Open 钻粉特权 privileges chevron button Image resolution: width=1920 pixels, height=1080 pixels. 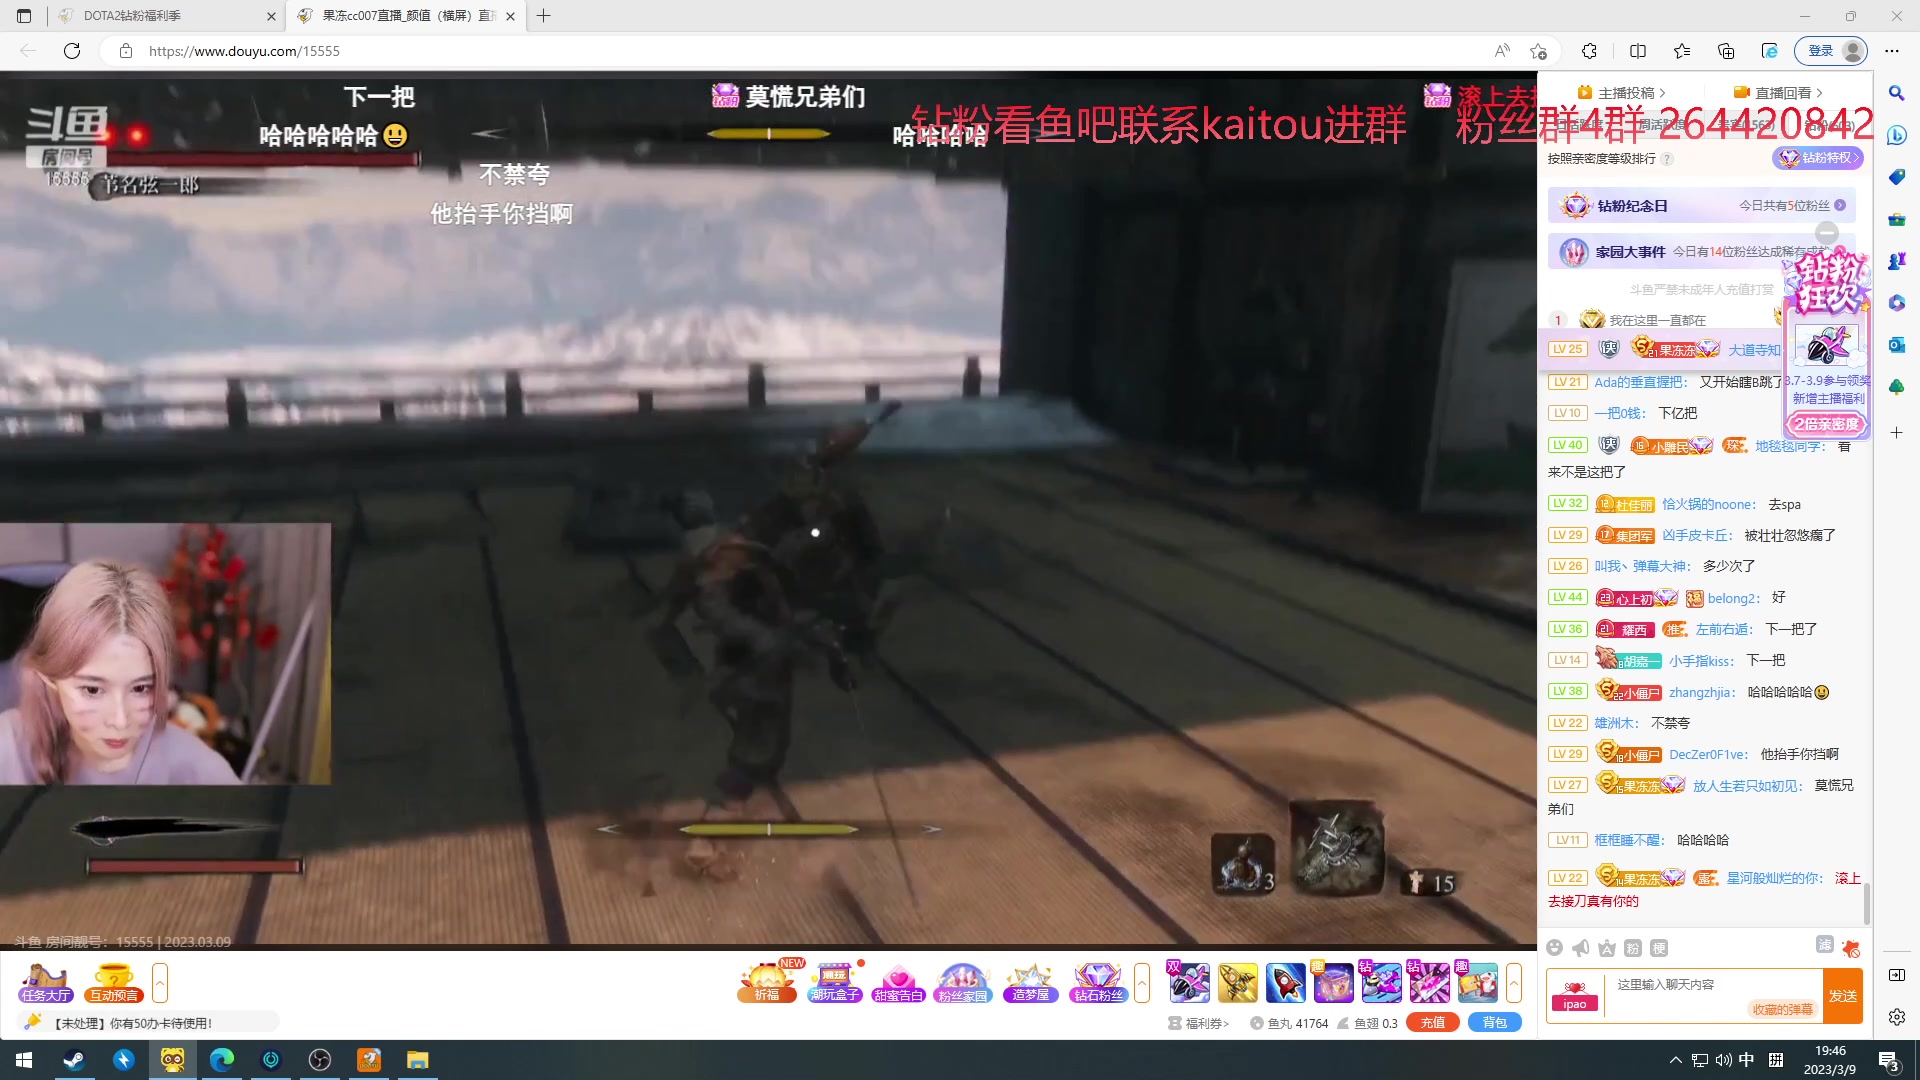point(1818,158)
